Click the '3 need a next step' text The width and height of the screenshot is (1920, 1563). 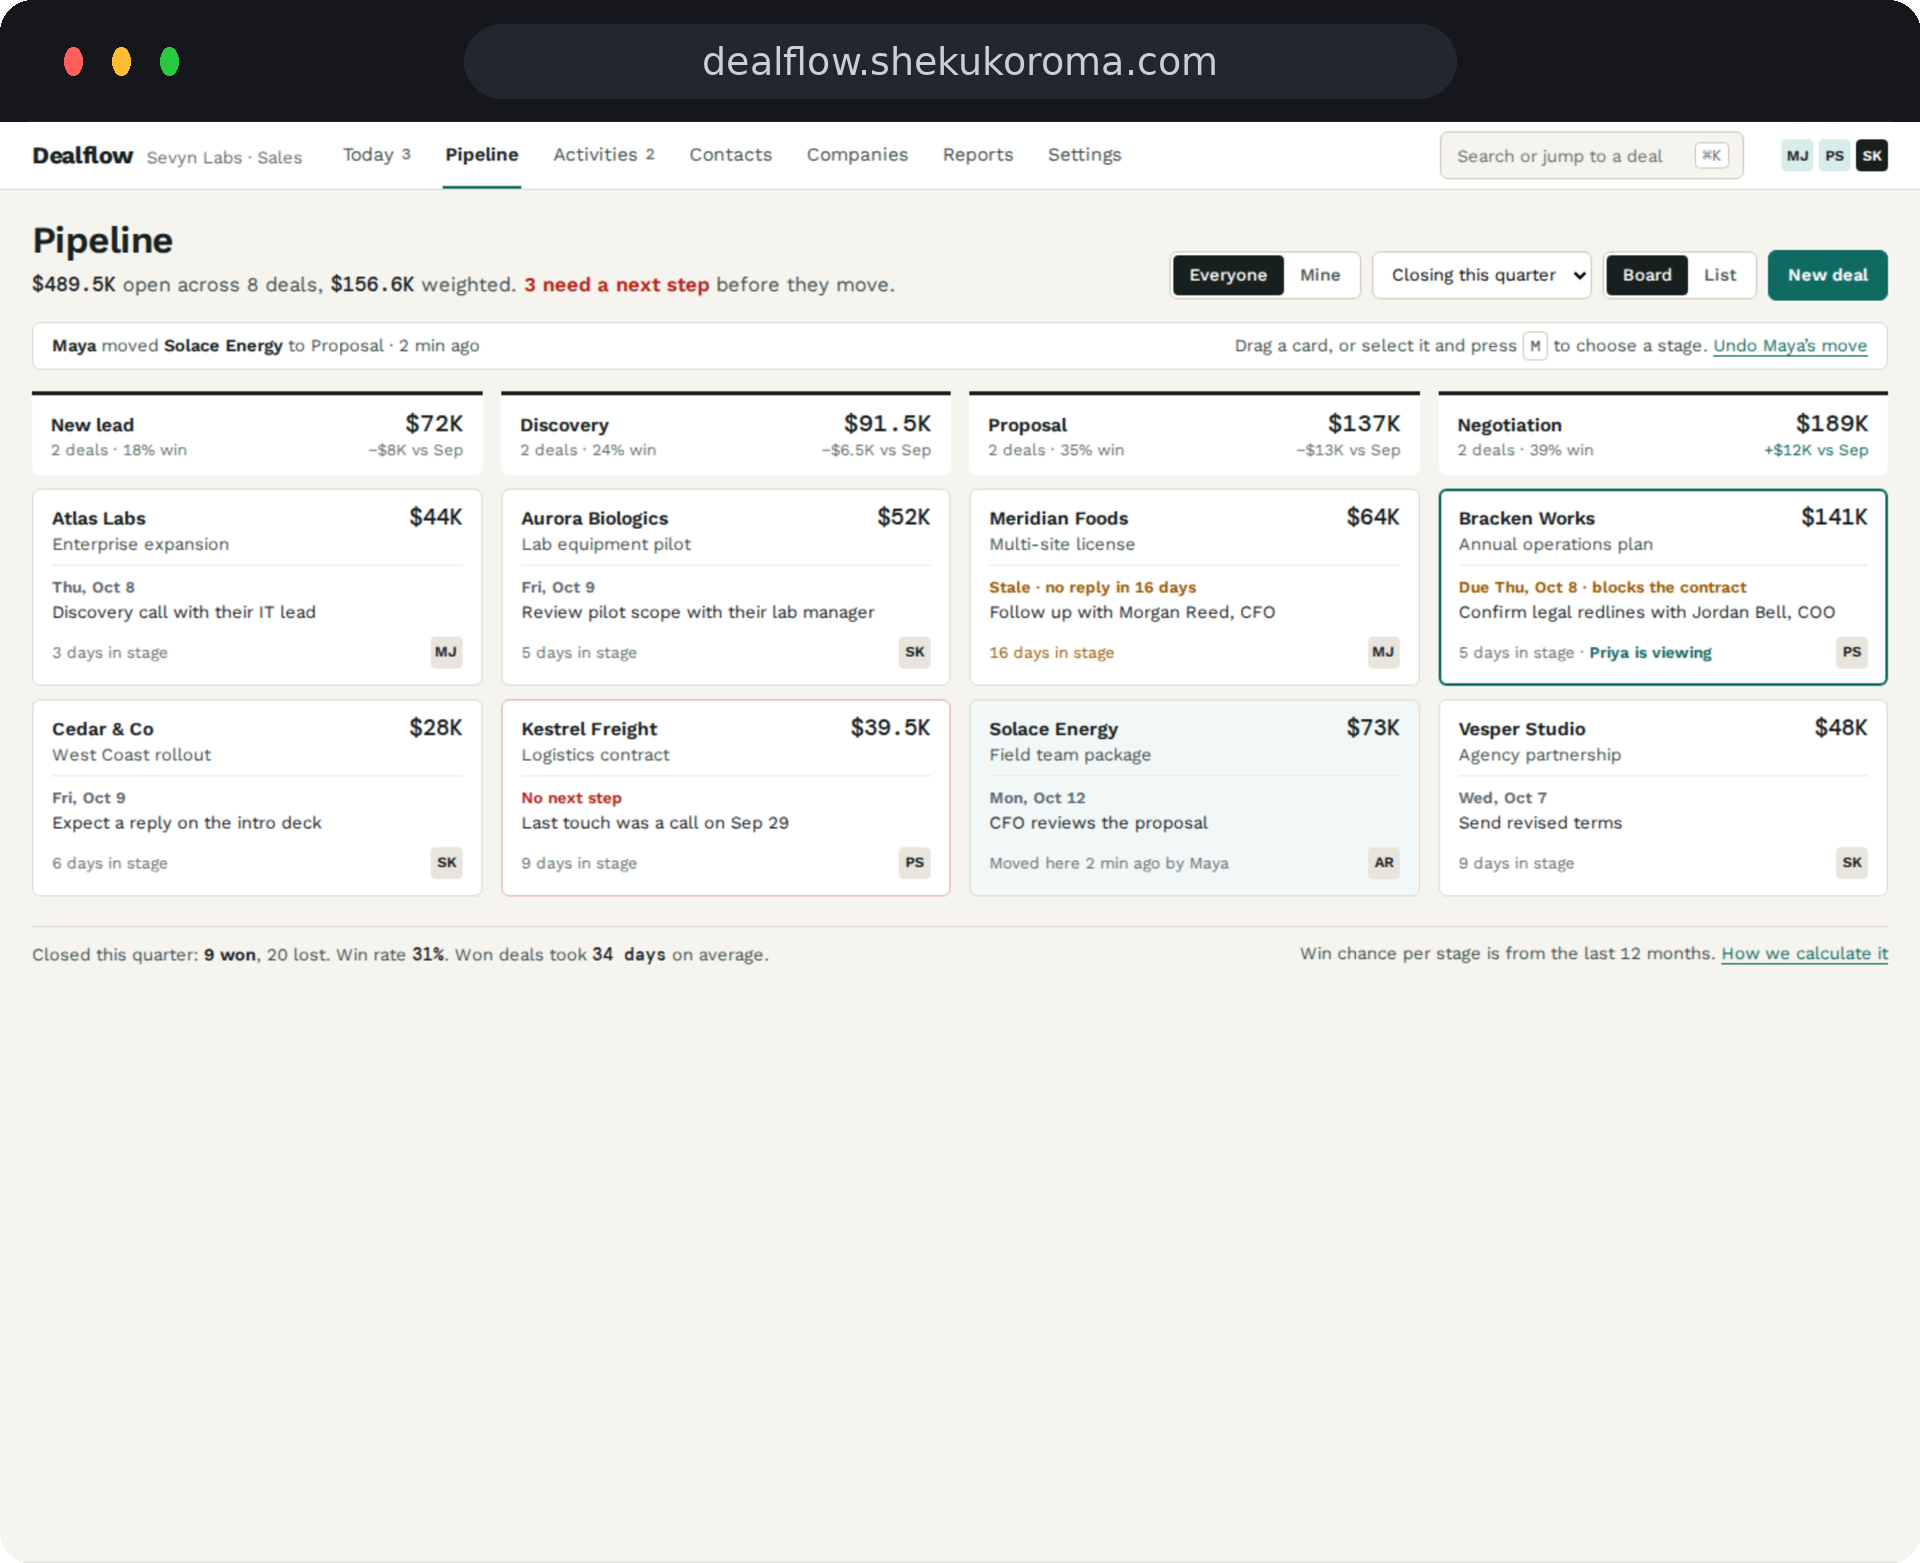click(x=616, y=285)
